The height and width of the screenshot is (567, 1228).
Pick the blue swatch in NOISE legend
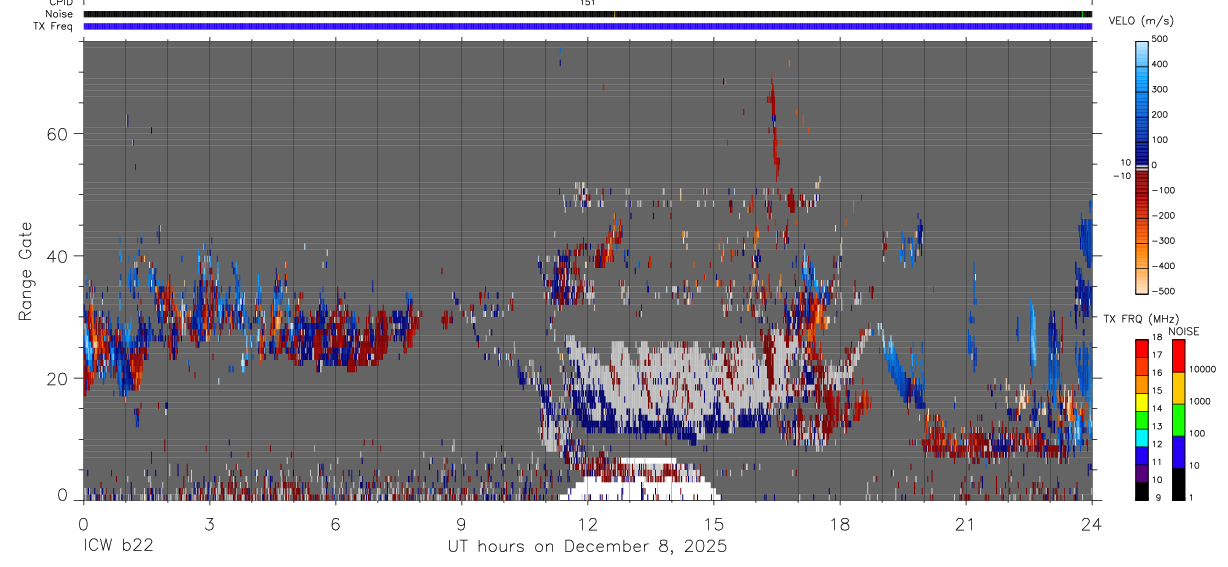(x=1177, y=451)
